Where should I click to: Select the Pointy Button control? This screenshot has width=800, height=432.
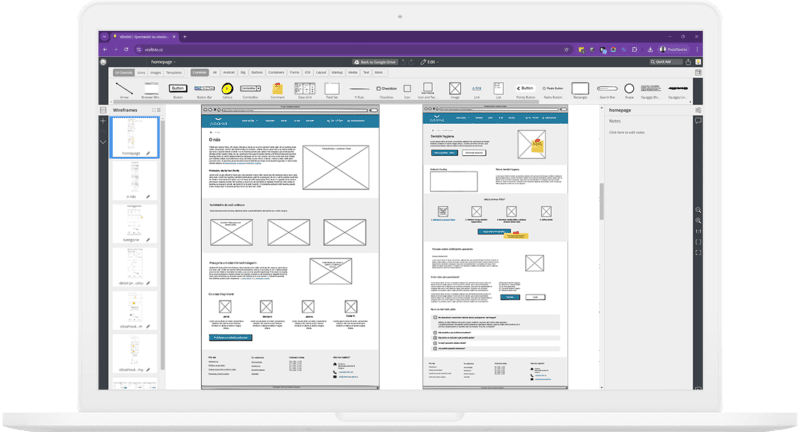(524, 90)
